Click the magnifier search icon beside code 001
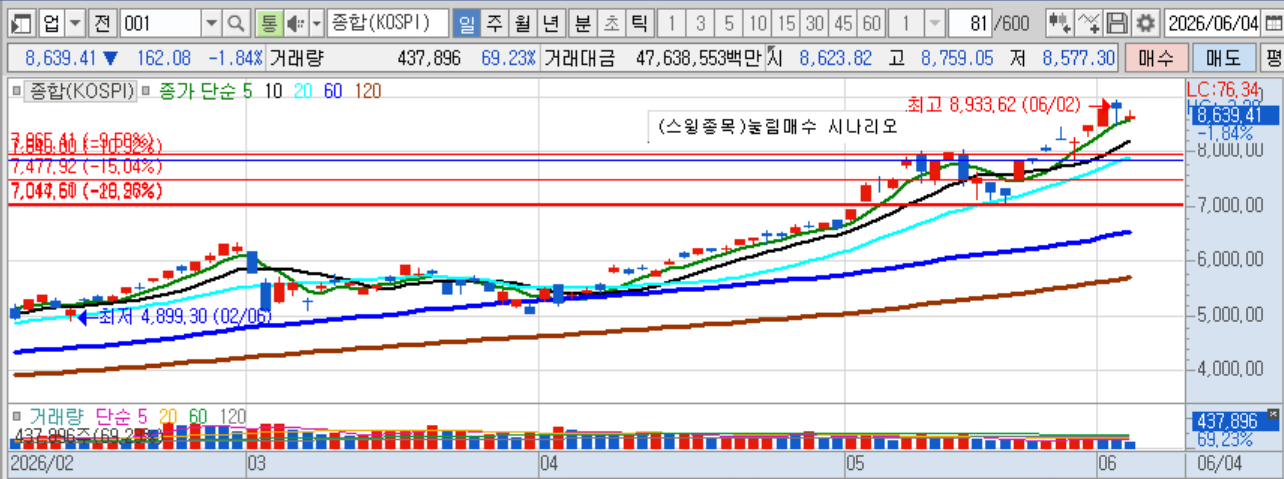The width and height of the screenshot is (1284, 479). pyautogui.click(x=235, y=22)
